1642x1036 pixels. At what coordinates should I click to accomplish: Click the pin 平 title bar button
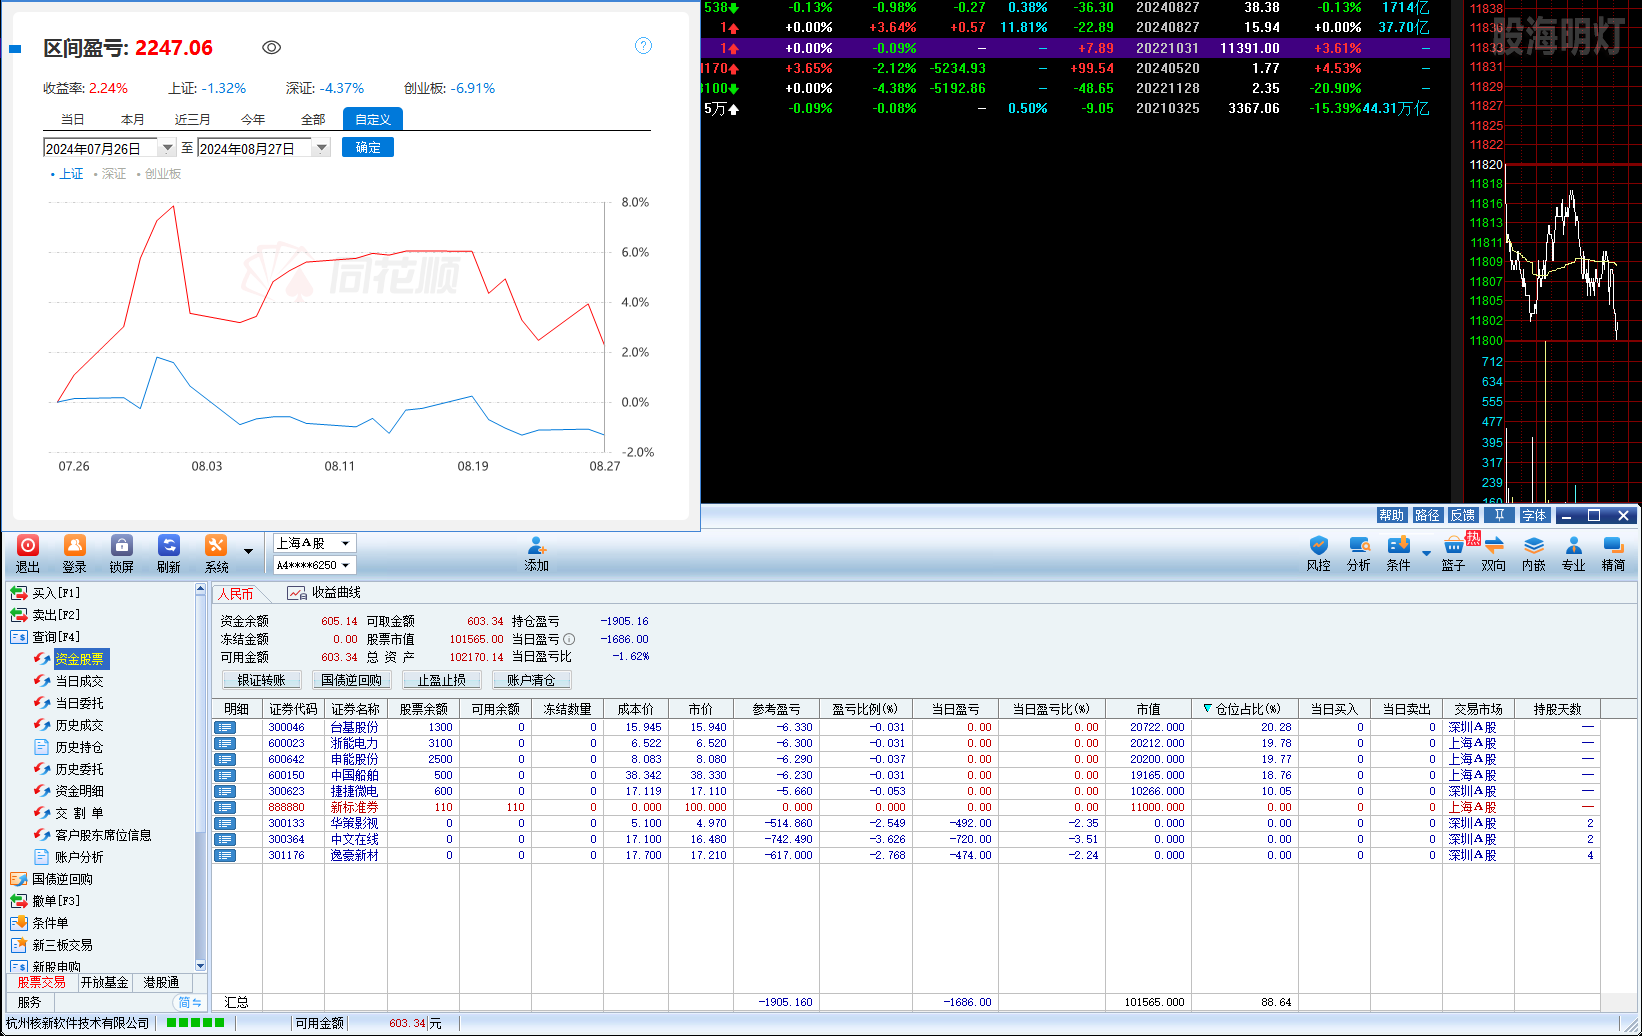point(1499,515)
